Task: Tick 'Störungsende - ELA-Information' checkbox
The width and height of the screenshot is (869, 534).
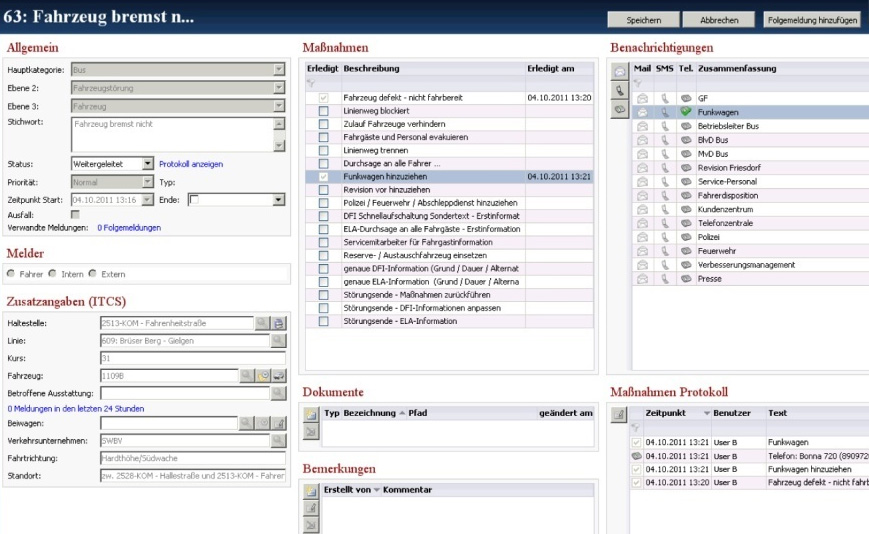Action: pyautogui.click(x=324, y=321)
